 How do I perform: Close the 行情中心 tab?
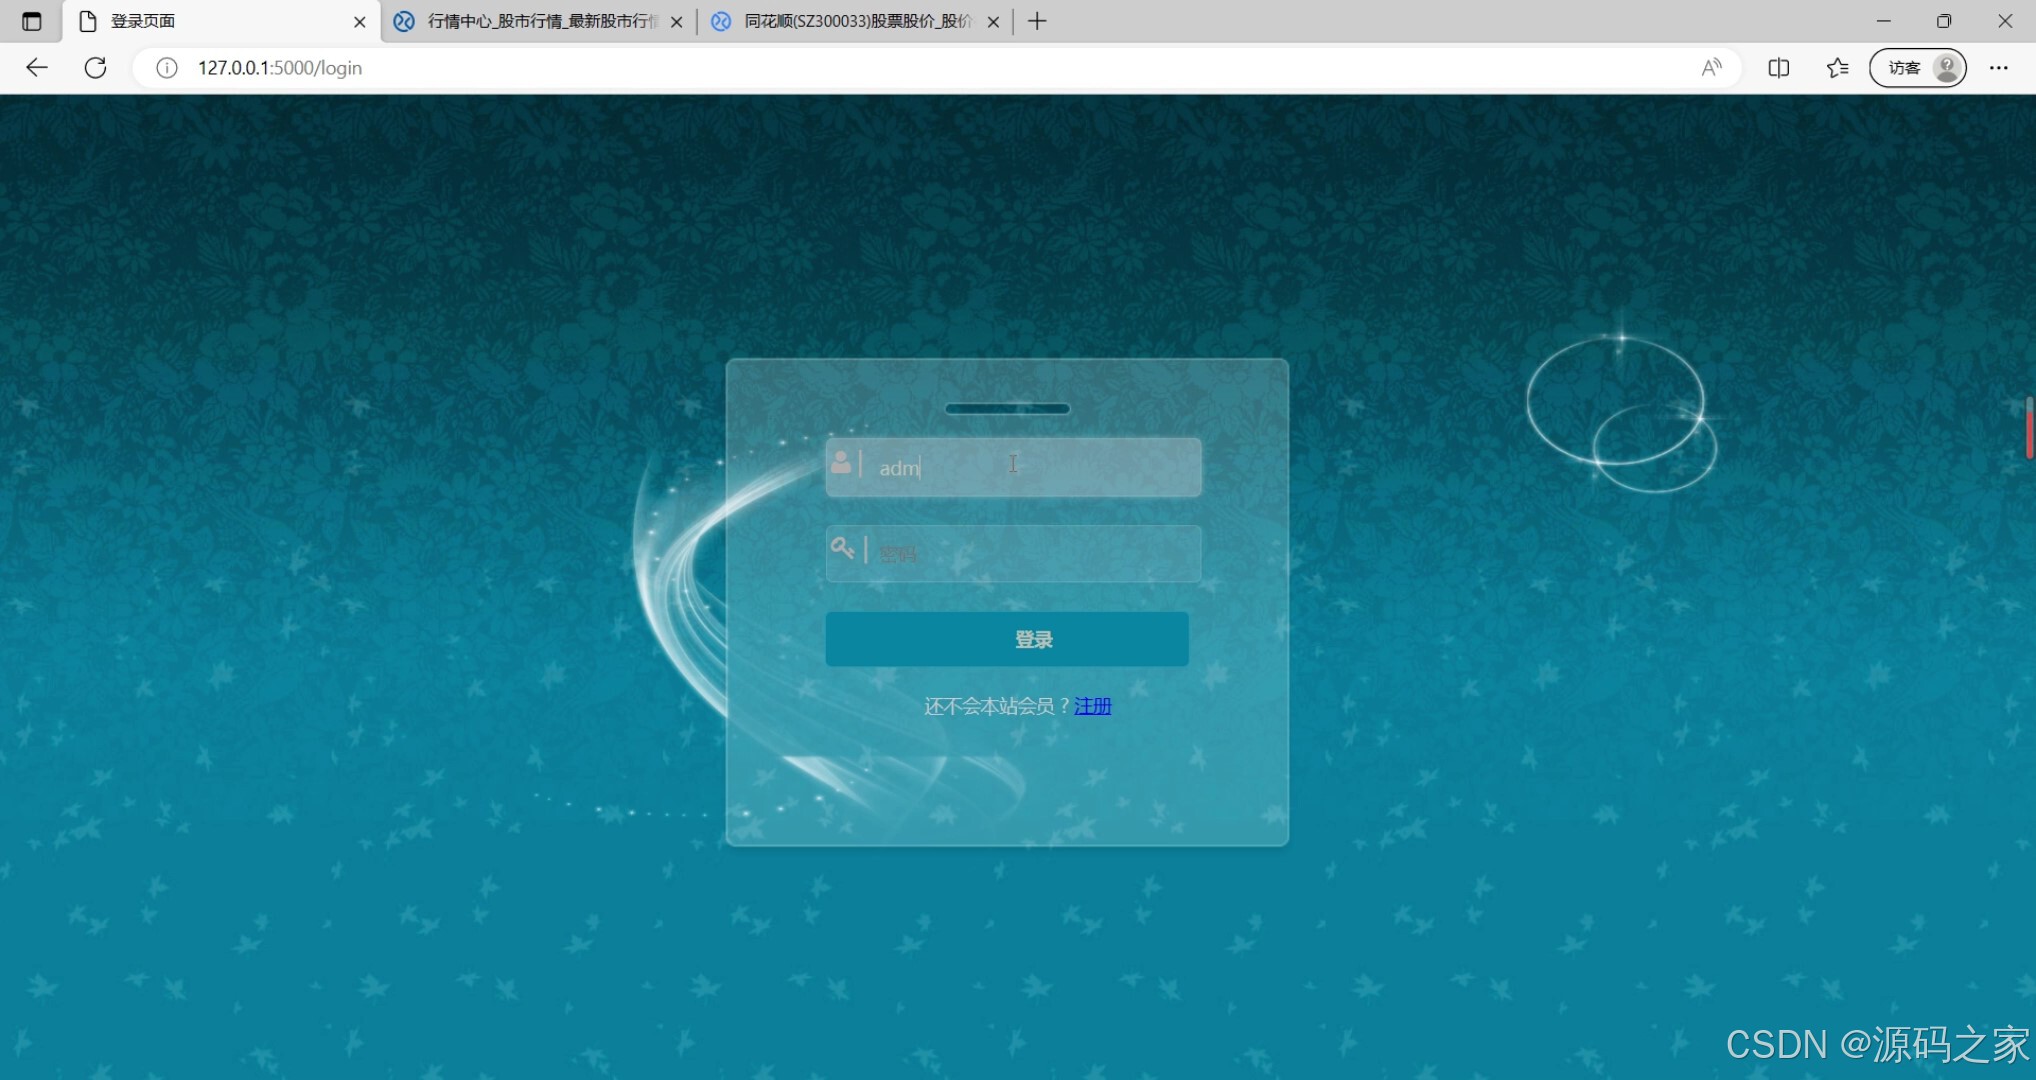(x=677, y=21)
